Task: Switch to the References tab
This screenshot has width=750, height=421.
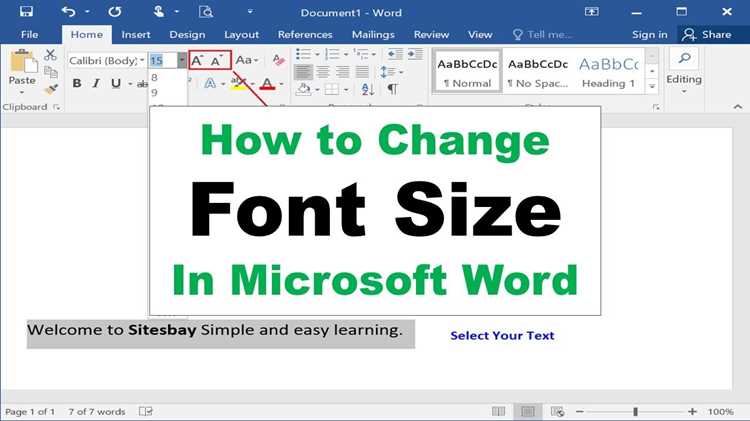Action: 305,34
